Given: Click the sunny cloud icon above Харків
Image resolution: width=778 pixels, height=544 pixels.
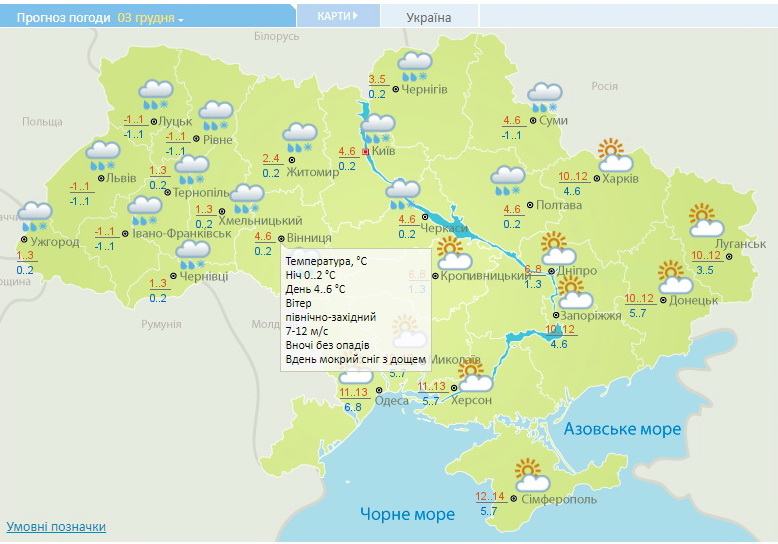Looking at the screenshot, I should [x=615, y=155].
